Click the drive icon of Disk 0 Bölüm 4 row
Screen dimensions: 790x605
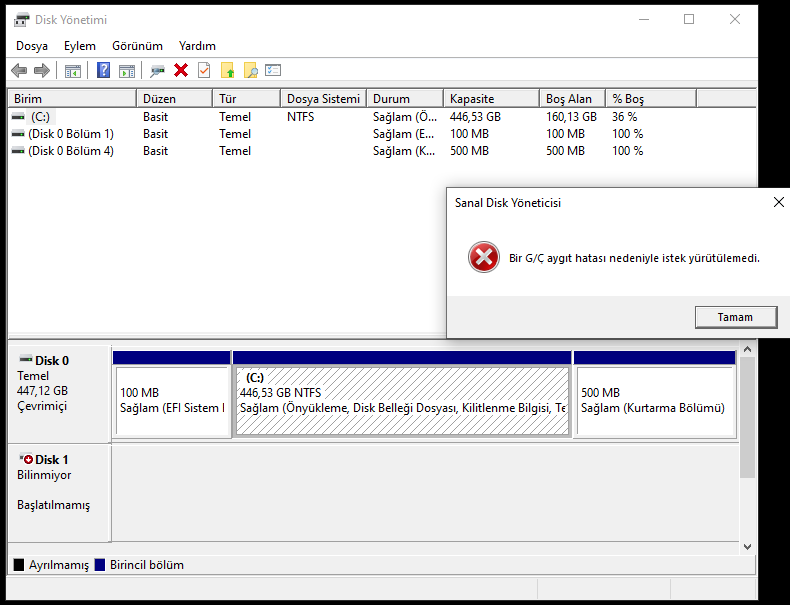pos(18,151)
